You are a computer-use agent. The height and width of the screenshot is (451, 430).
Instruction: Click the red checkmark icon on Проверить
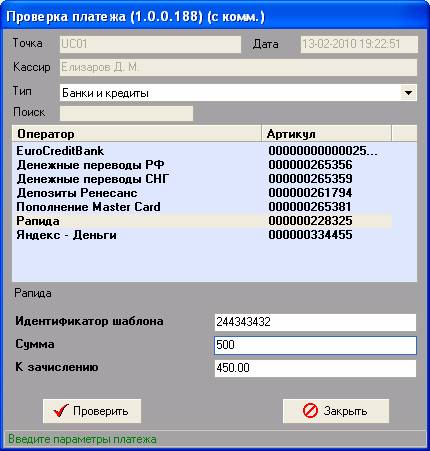coord(61,411)
